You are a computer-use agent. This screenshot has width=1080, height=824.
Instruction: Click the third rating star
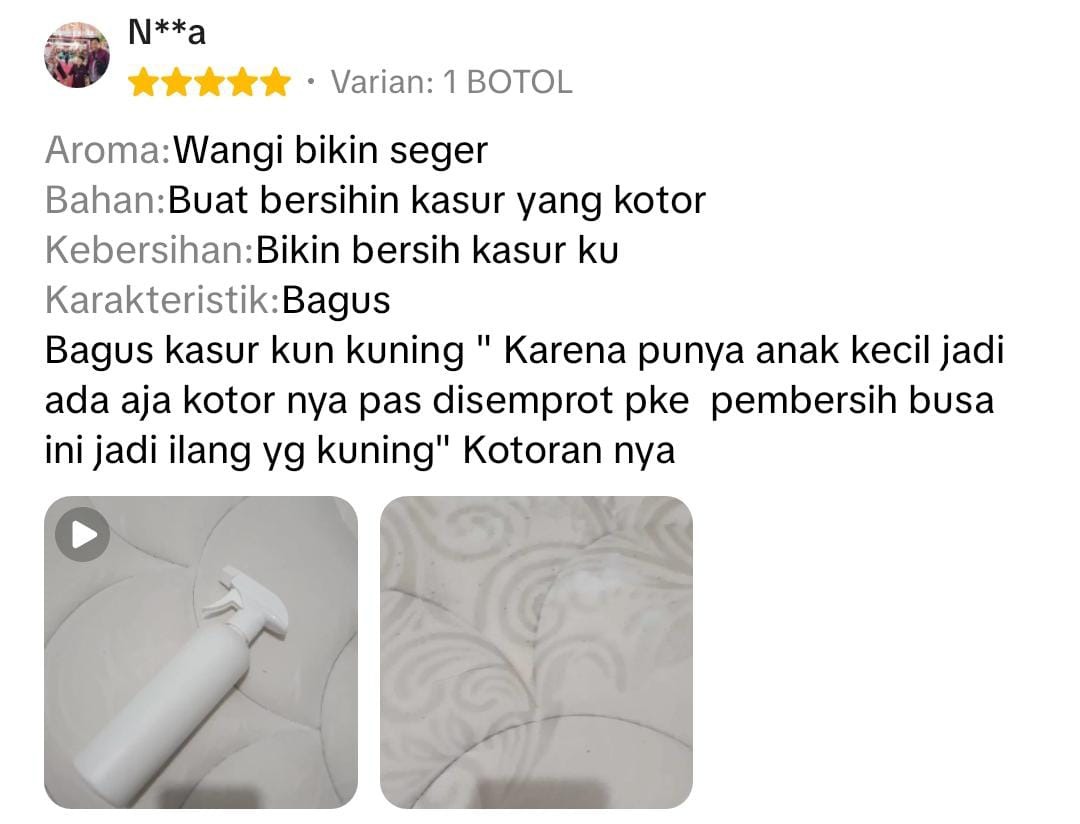point(209,82)
